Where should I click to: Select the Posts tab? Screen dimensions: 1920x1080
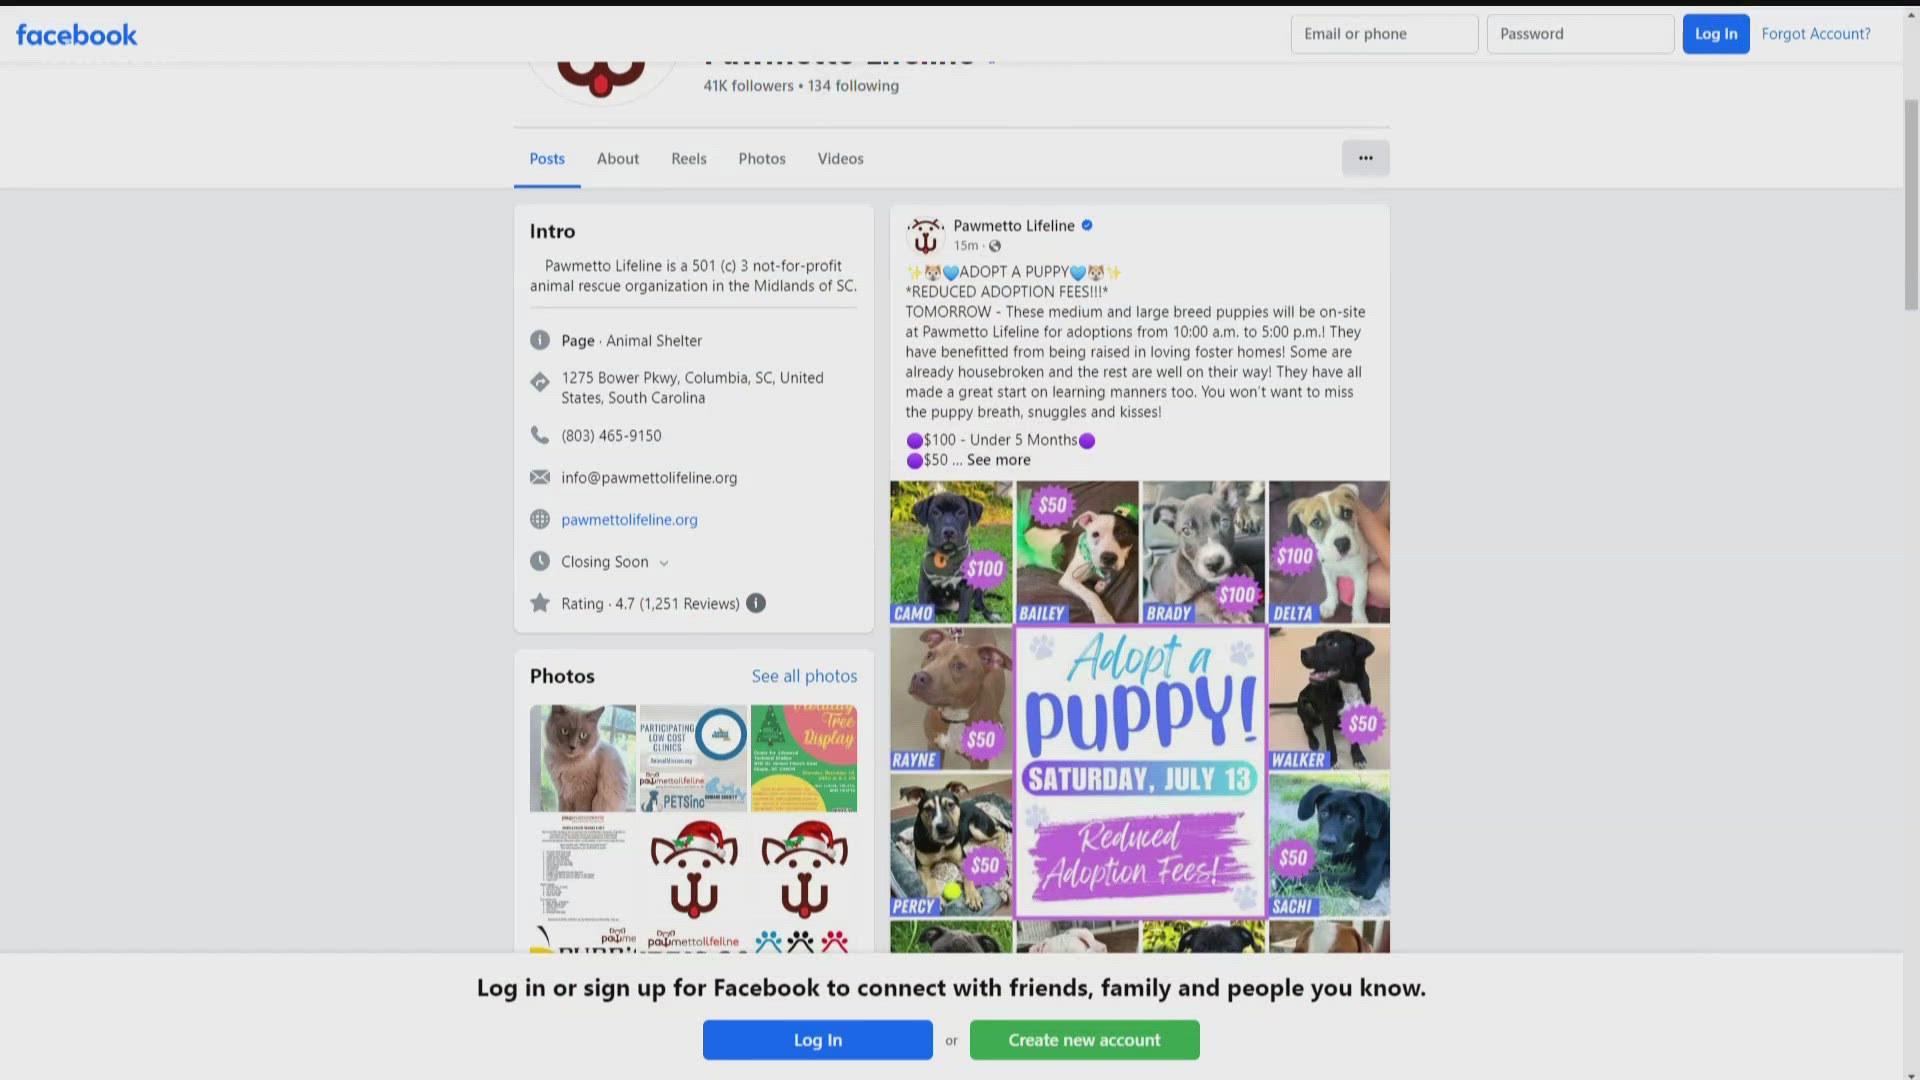tap(545, 158)
